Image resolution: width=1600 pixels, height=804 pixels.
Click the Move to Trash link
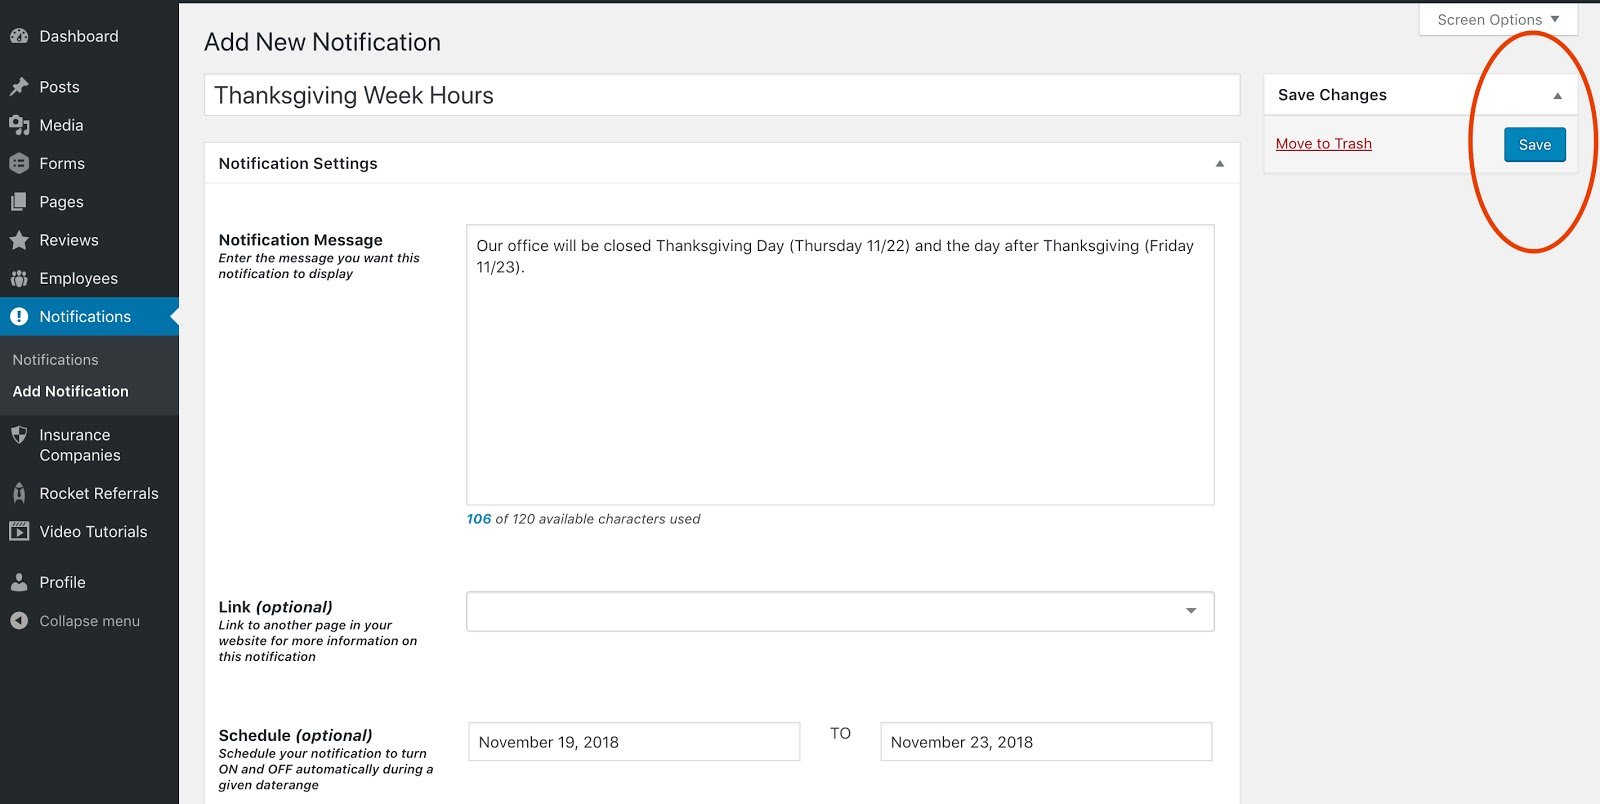1323,144
